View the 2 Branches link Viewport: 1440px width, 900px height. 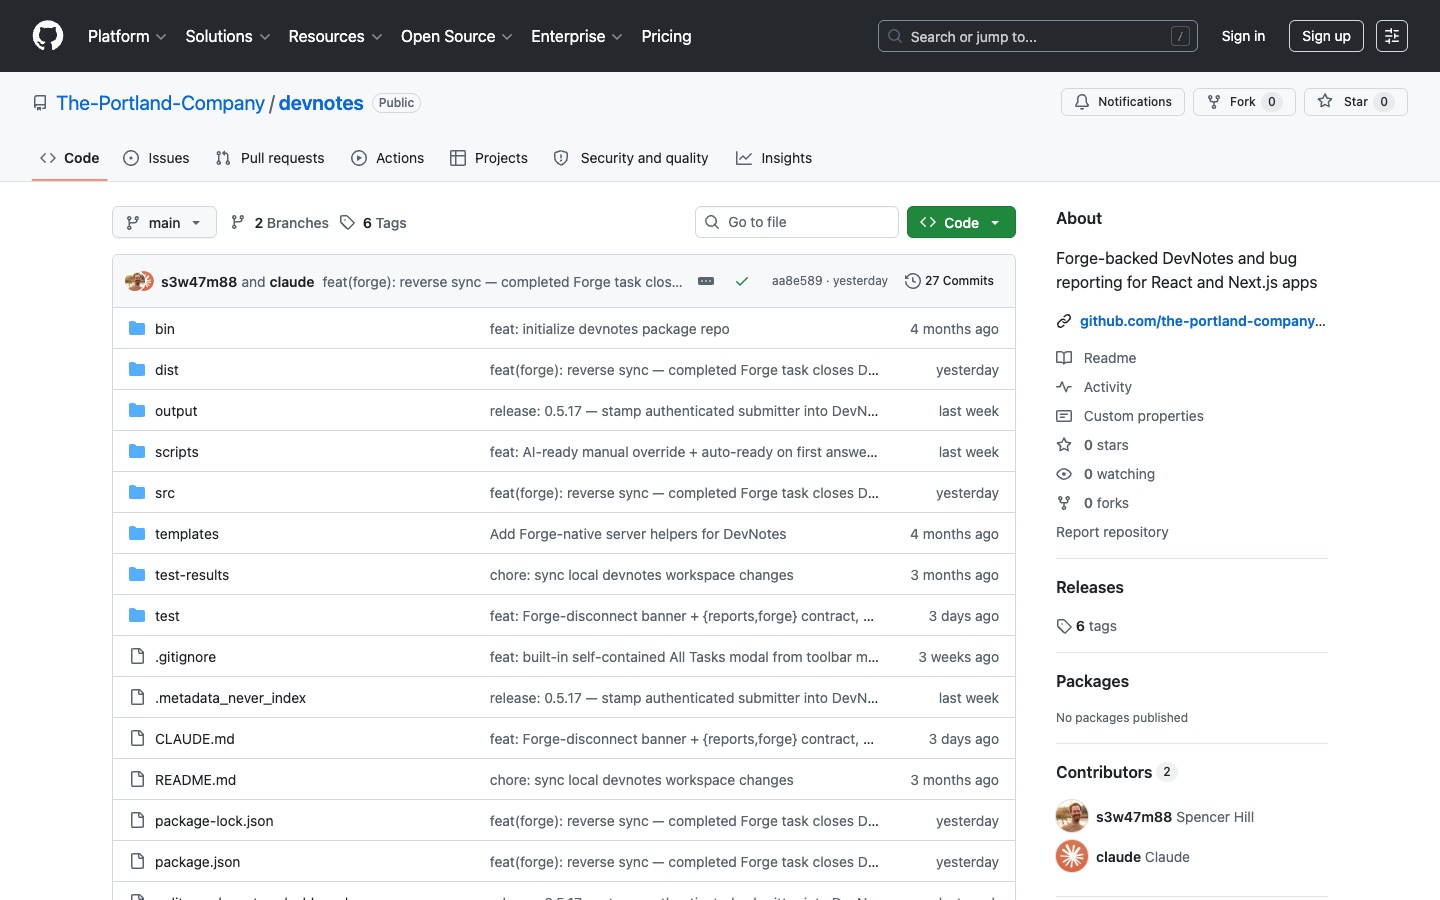(280, 222)
